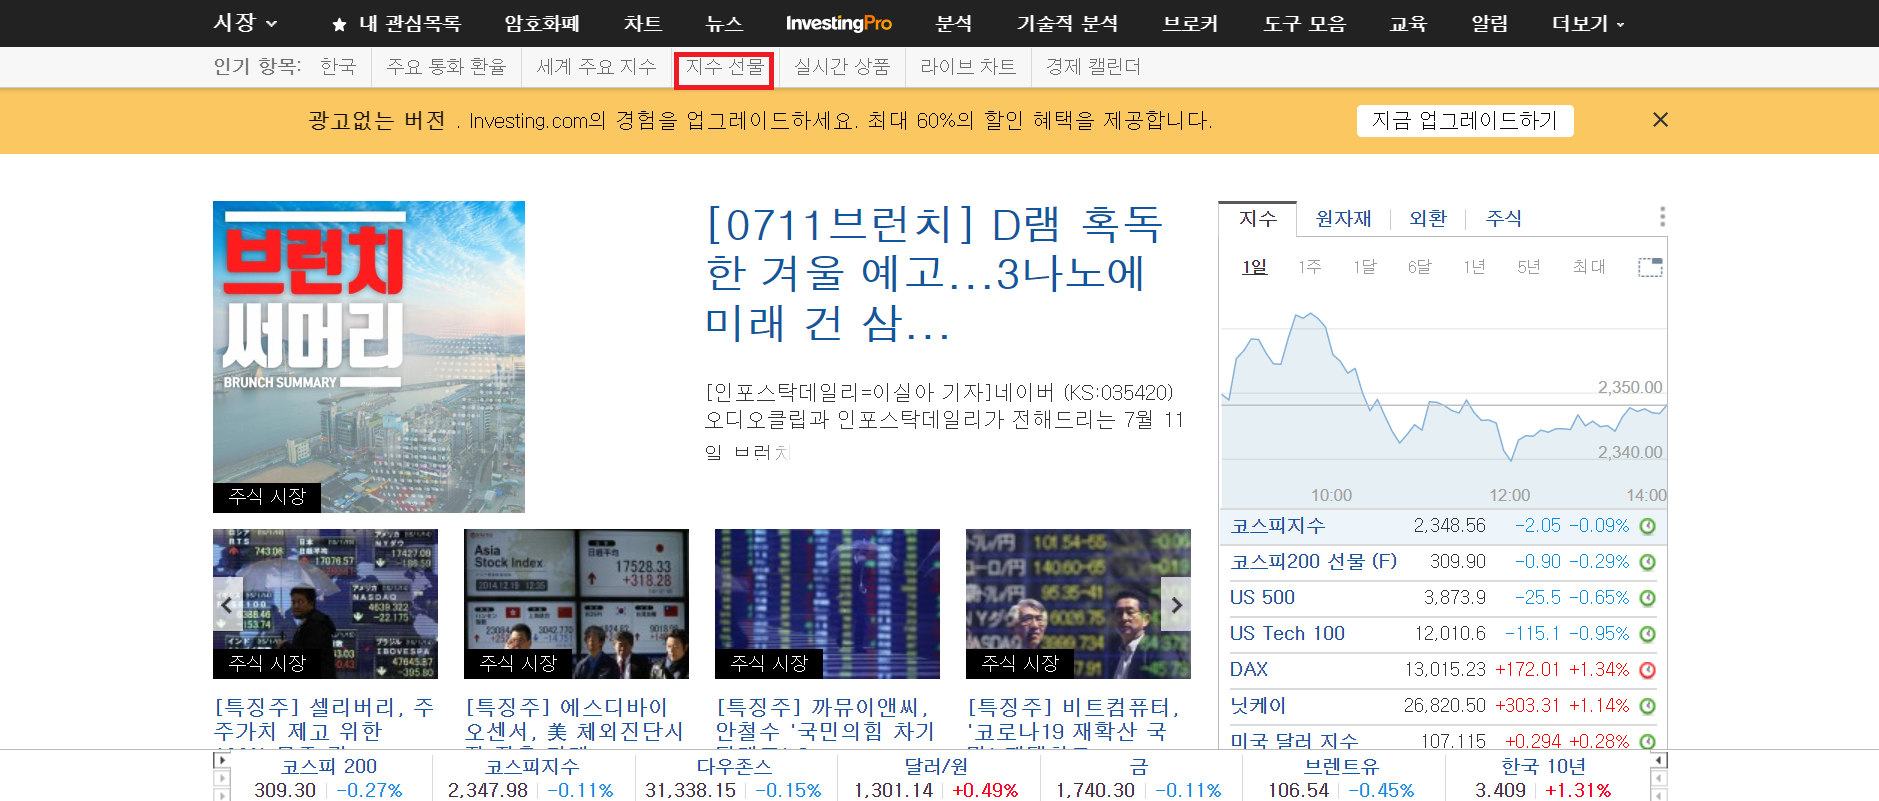
Task: Open the 알림 alerts menu
Action: point(1489,23)
